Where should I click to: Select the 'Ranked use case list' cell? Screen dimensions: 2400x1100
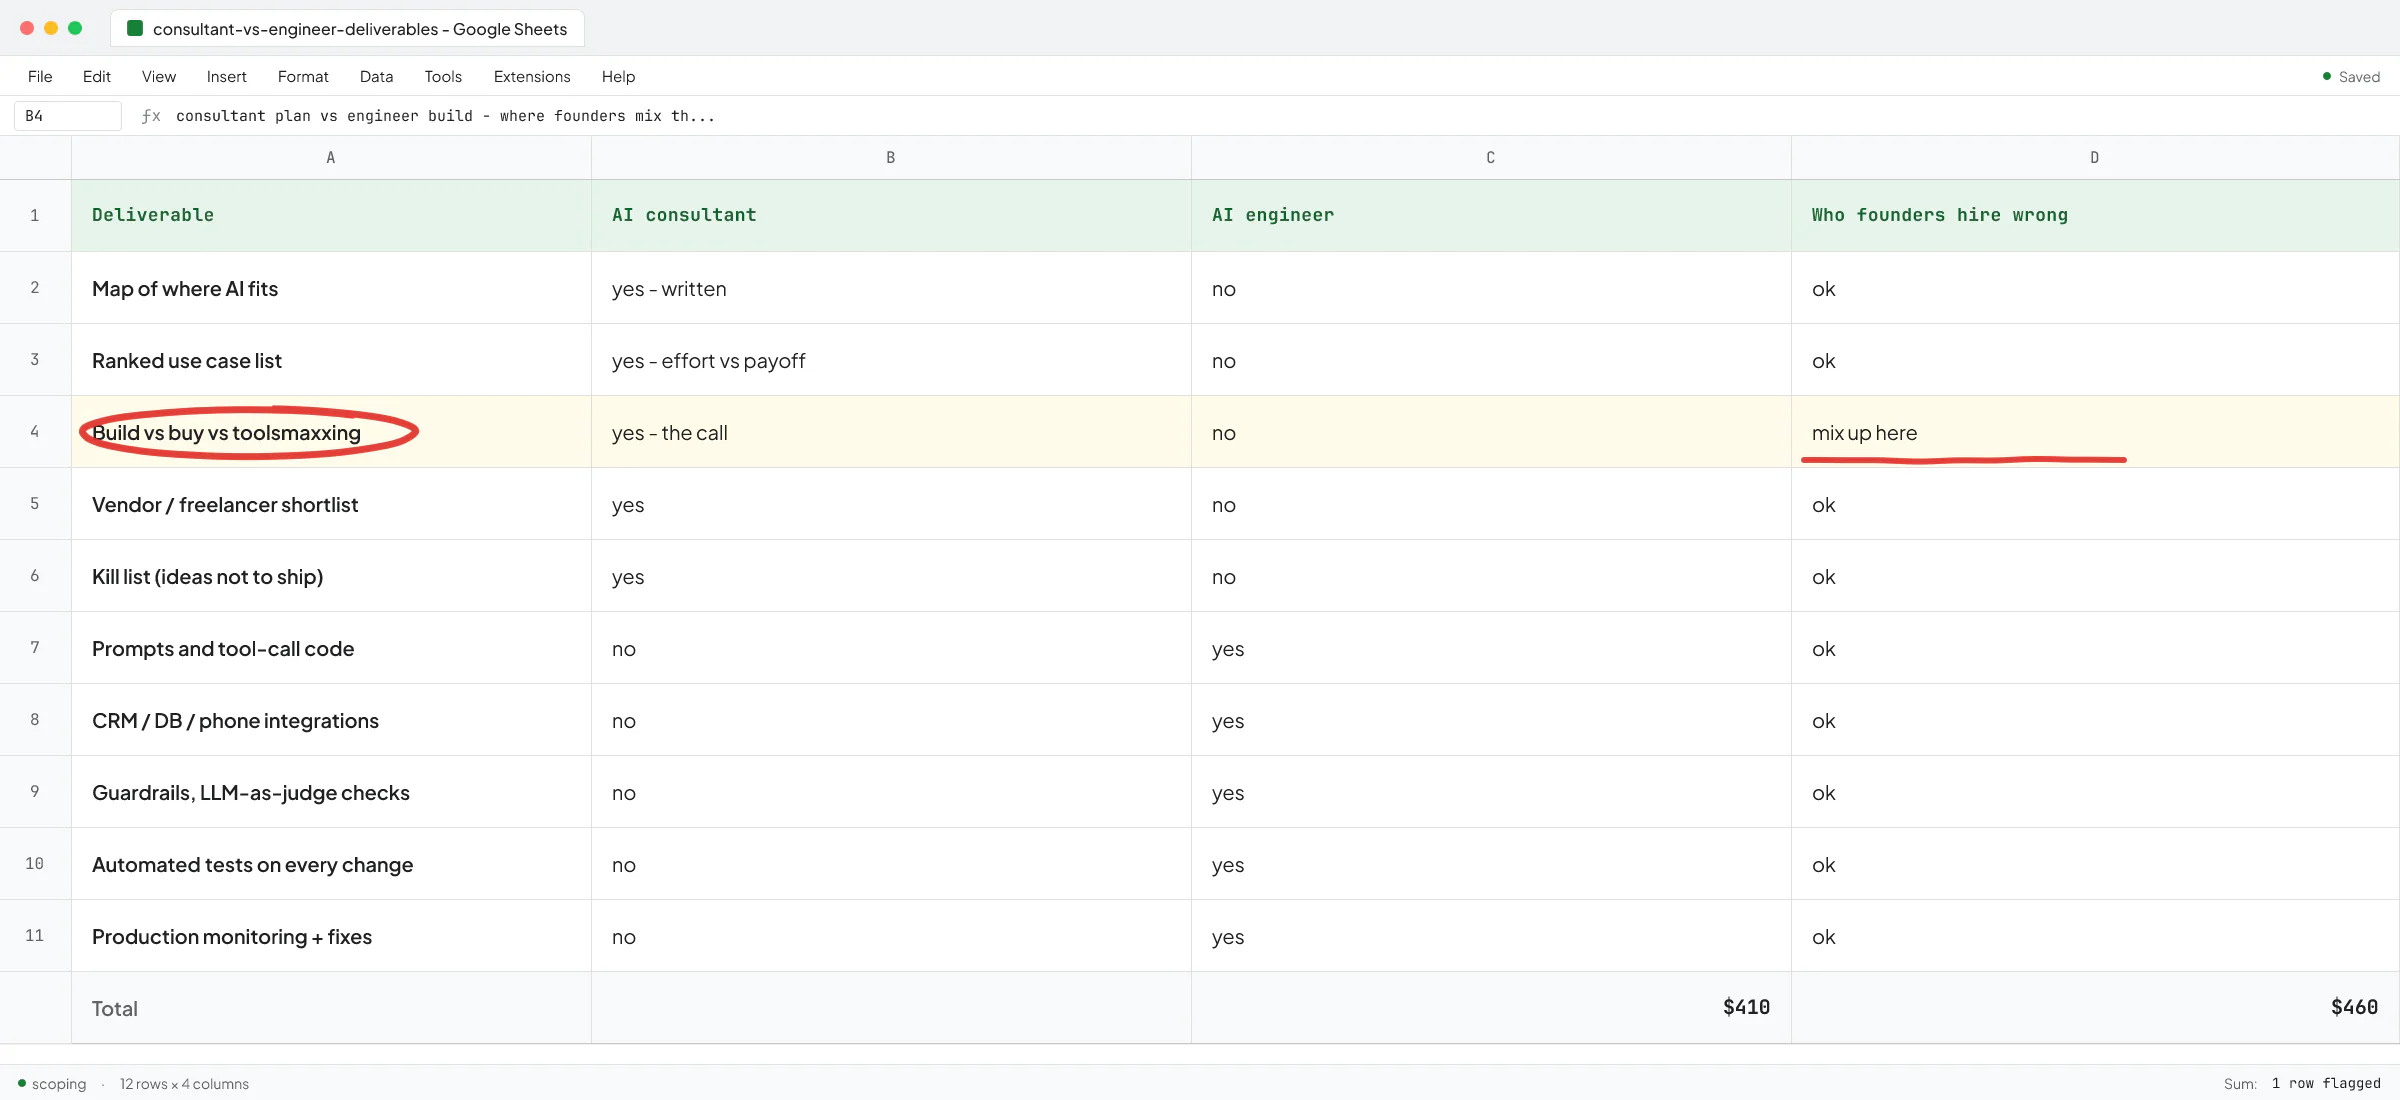[331, 360]
